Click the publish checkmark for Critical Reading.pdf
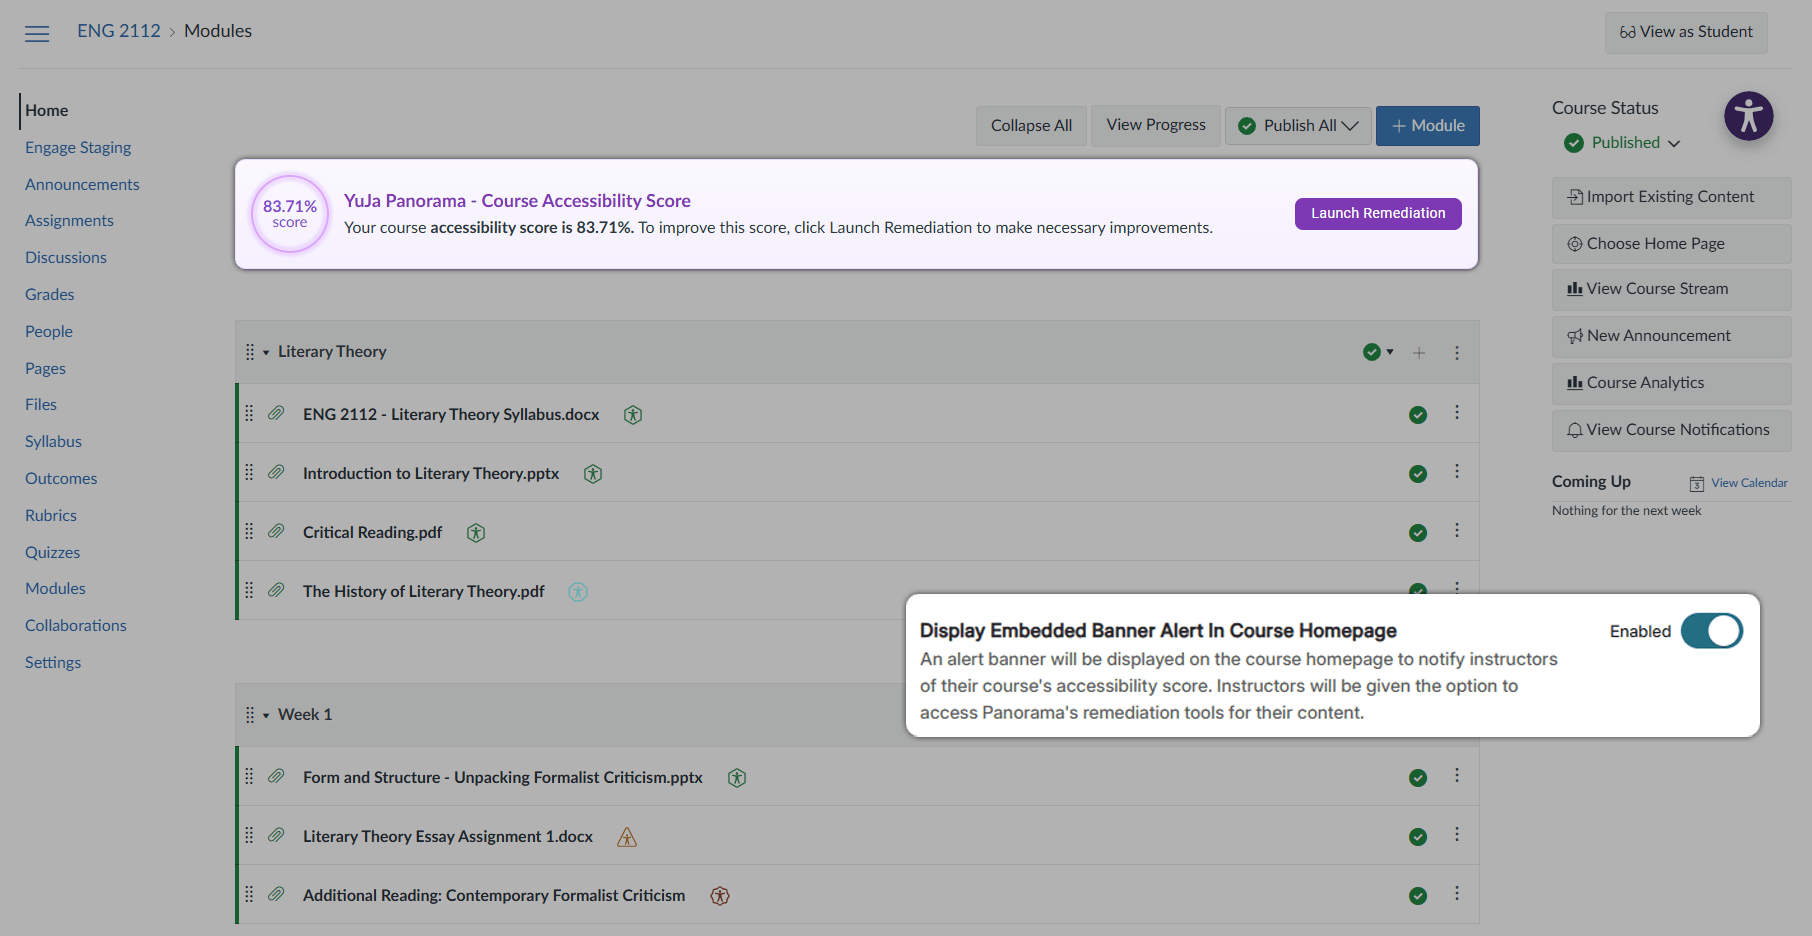 tap(1417, 532)
